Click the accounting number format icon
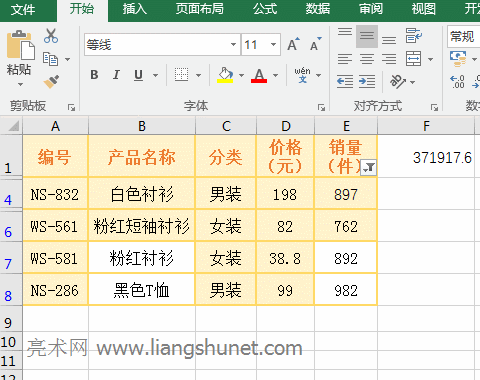 [458, 59]
